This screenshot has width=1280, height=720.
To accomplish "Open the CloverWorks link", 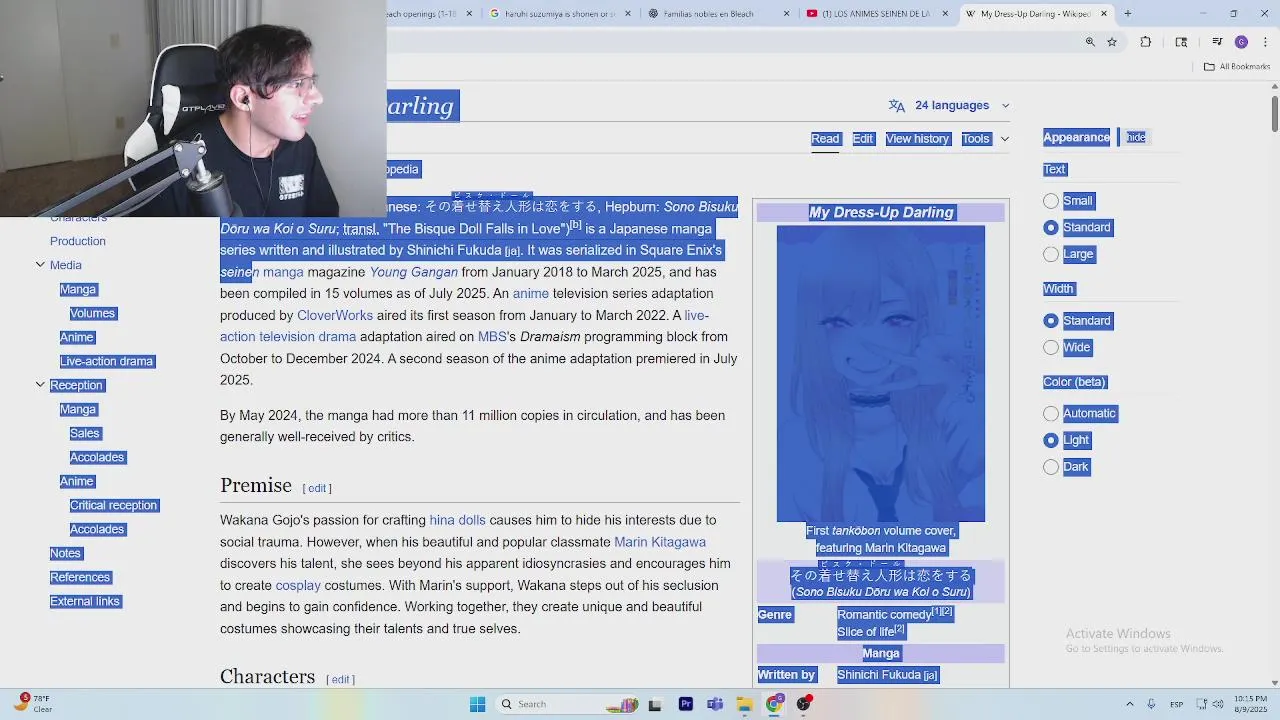I will pos(335,316).
